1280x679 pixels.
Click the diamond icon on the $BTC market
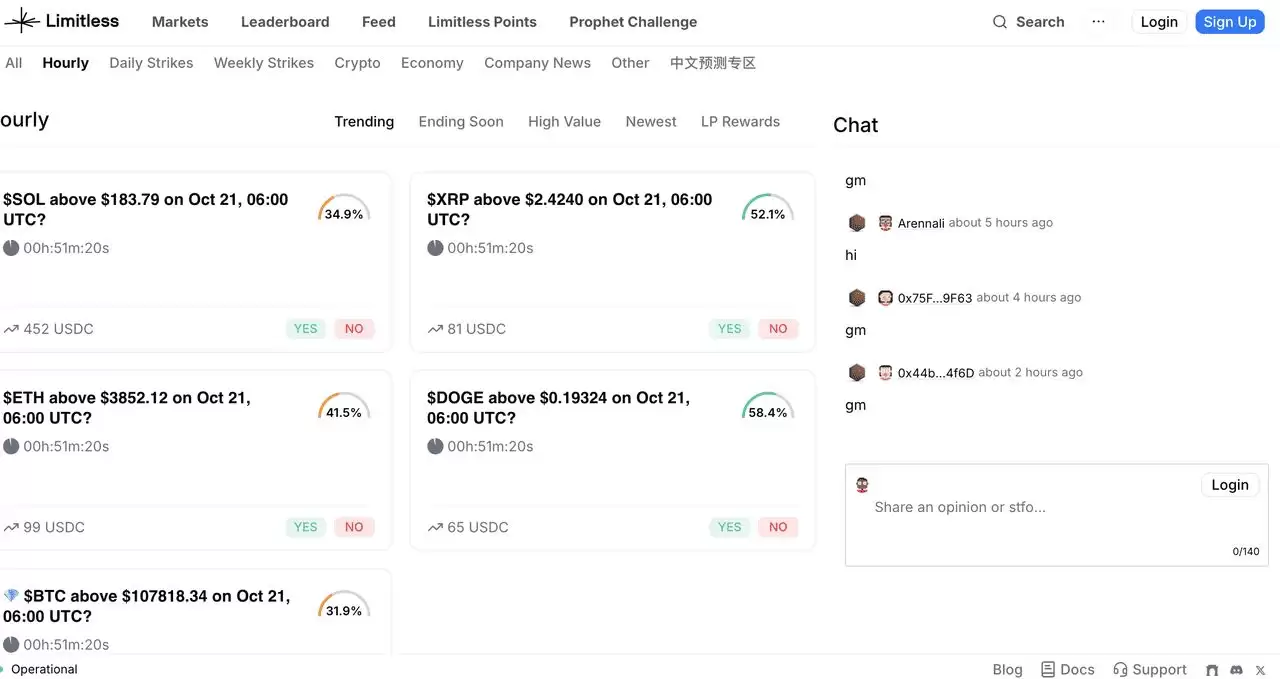point(10,595)
